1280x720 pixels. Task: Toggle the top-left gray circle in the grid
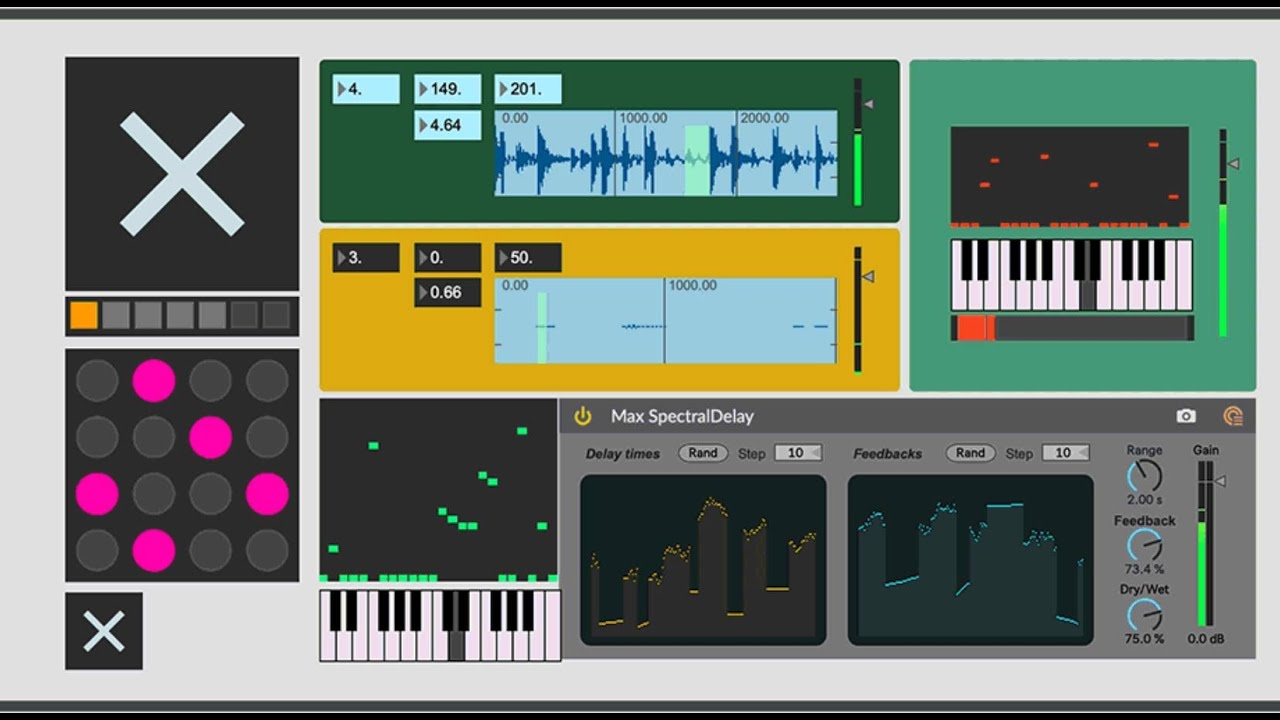point(97,381)
